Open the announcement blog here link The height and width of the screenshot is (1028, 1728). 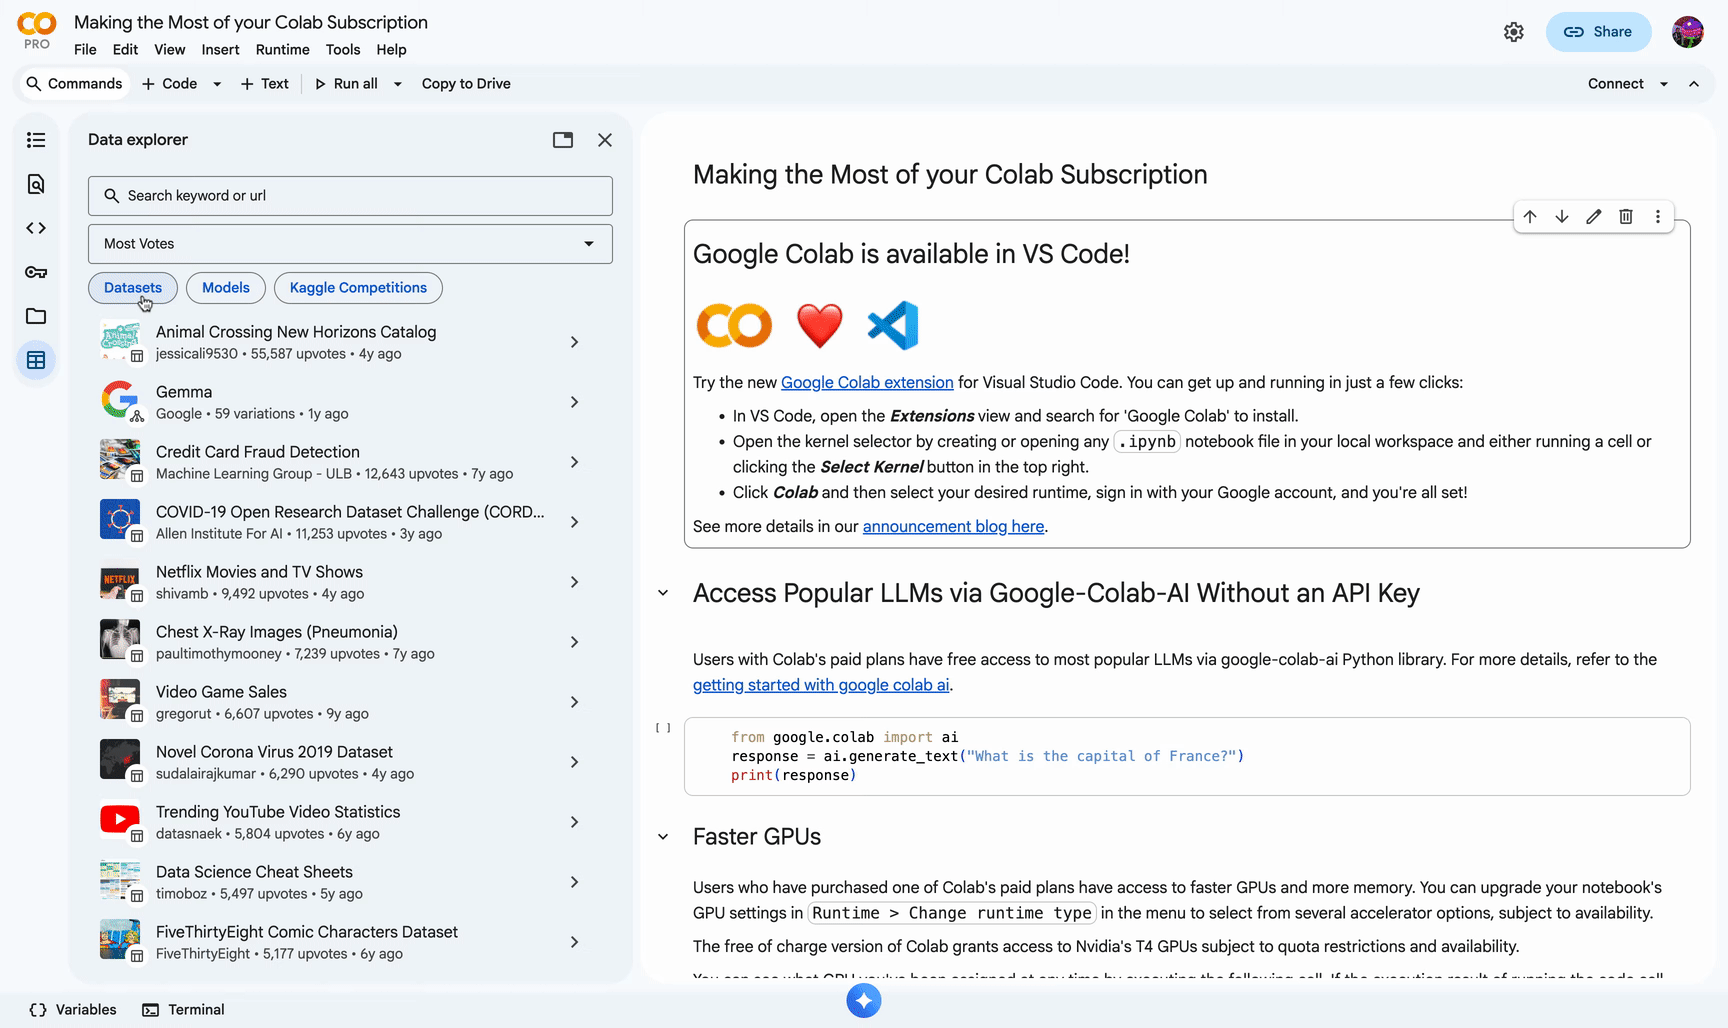point(953,526)
